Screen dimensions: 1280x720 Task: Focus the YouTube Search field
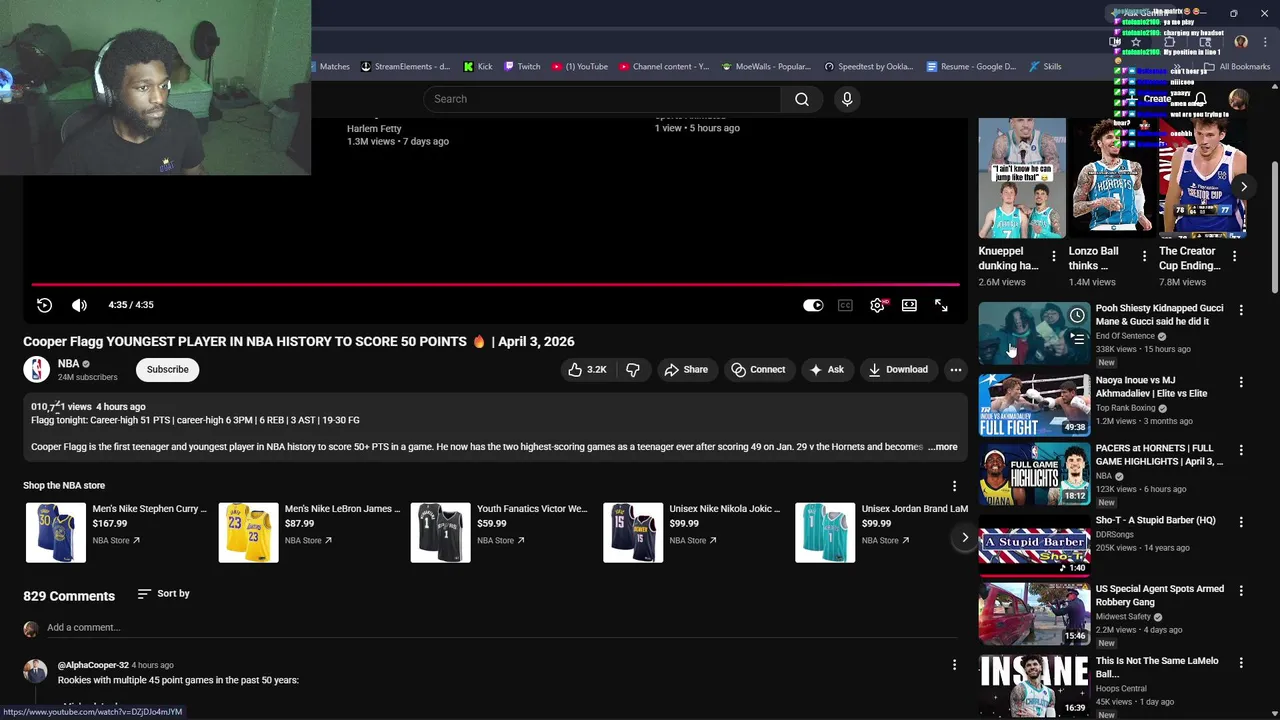click(x=602, y=99)
